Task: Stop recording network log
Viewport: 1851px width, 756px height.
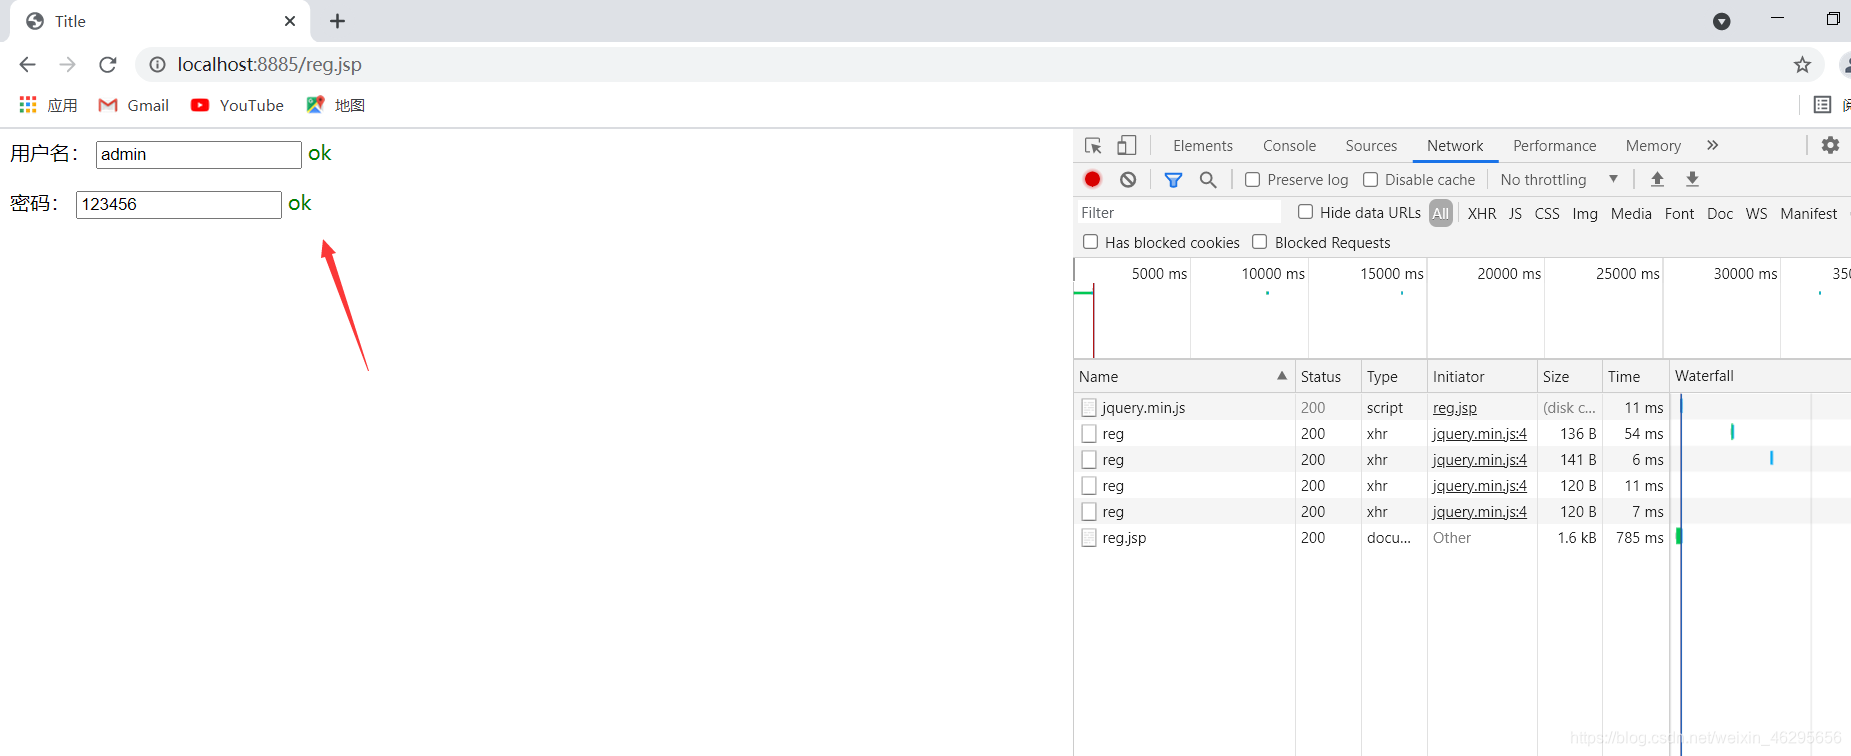Action: [1093, 180]
